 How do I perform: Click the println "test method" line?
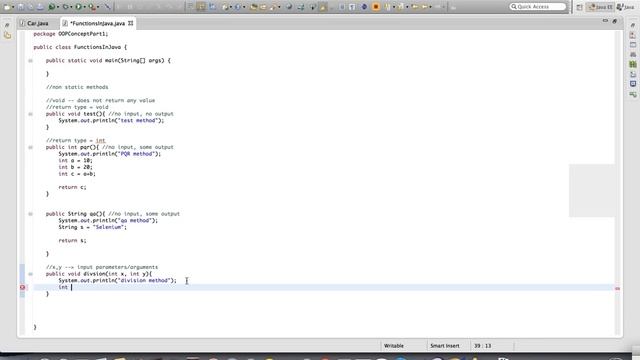coord(111,121)
